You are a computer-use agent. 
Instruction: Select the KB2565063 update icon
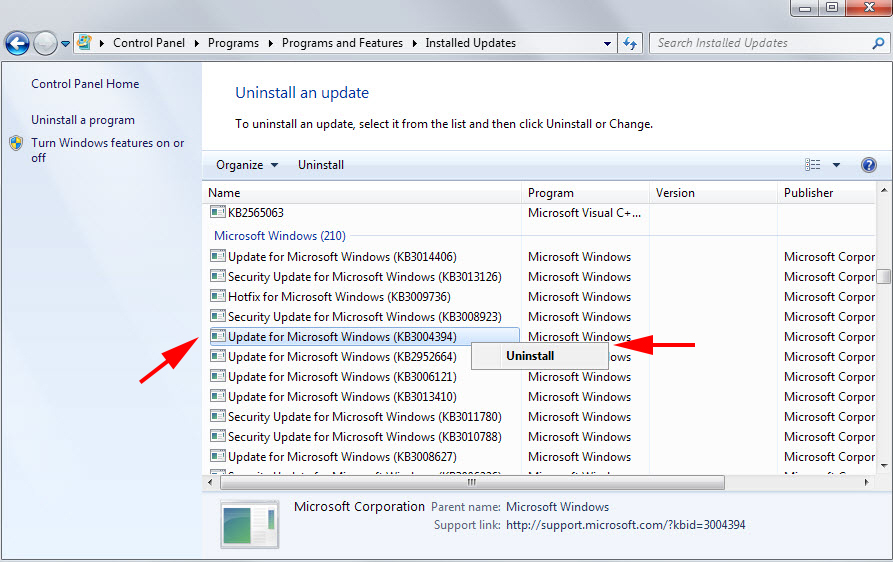coord(218,212)
